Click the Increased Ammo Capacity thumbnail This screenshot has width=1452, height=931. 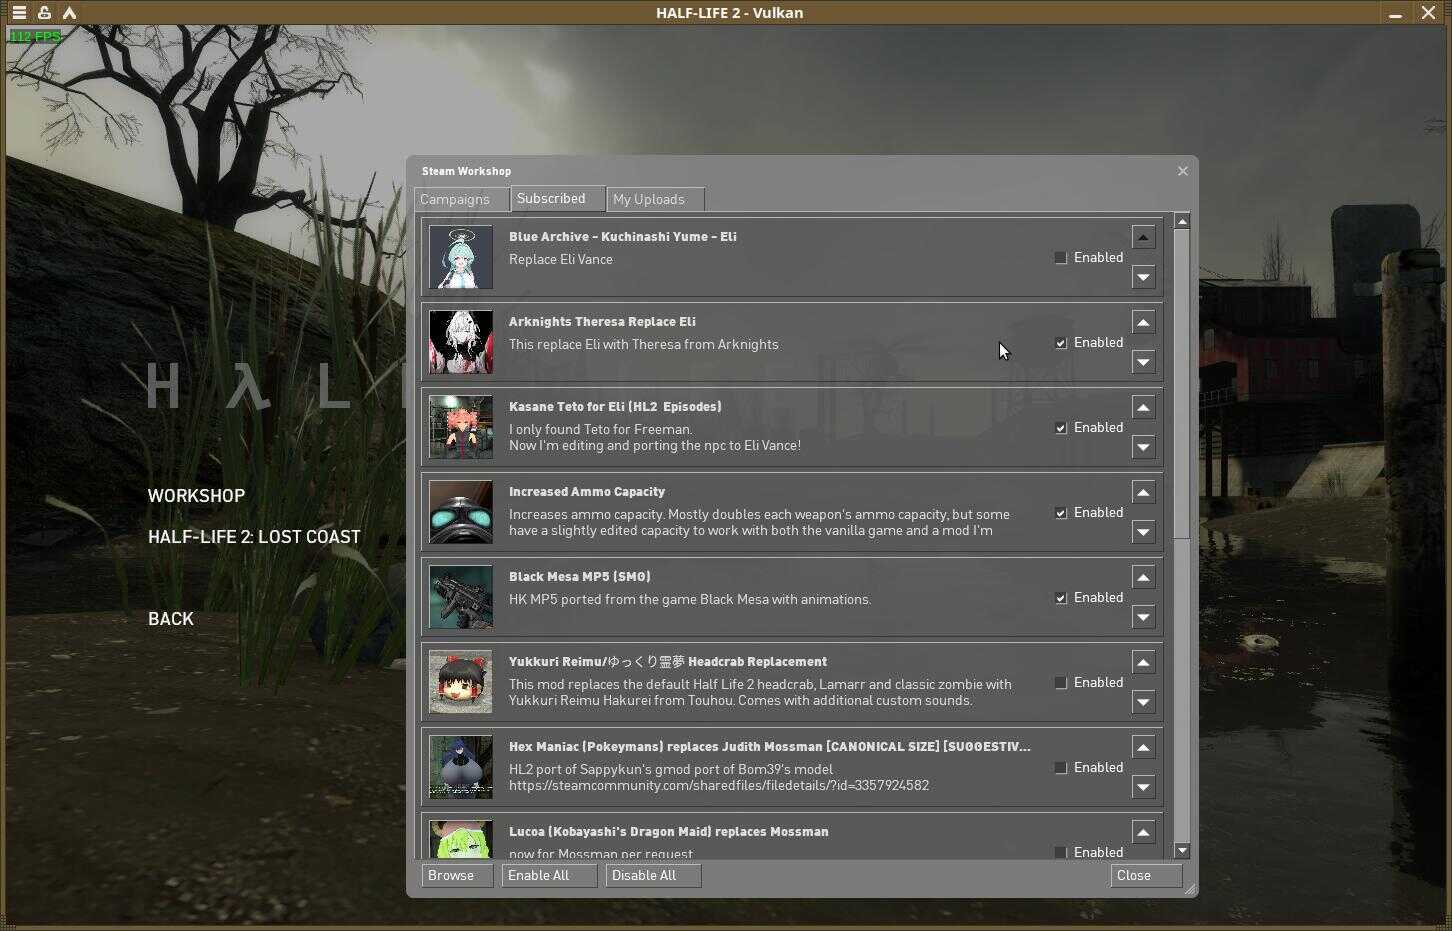461,512
